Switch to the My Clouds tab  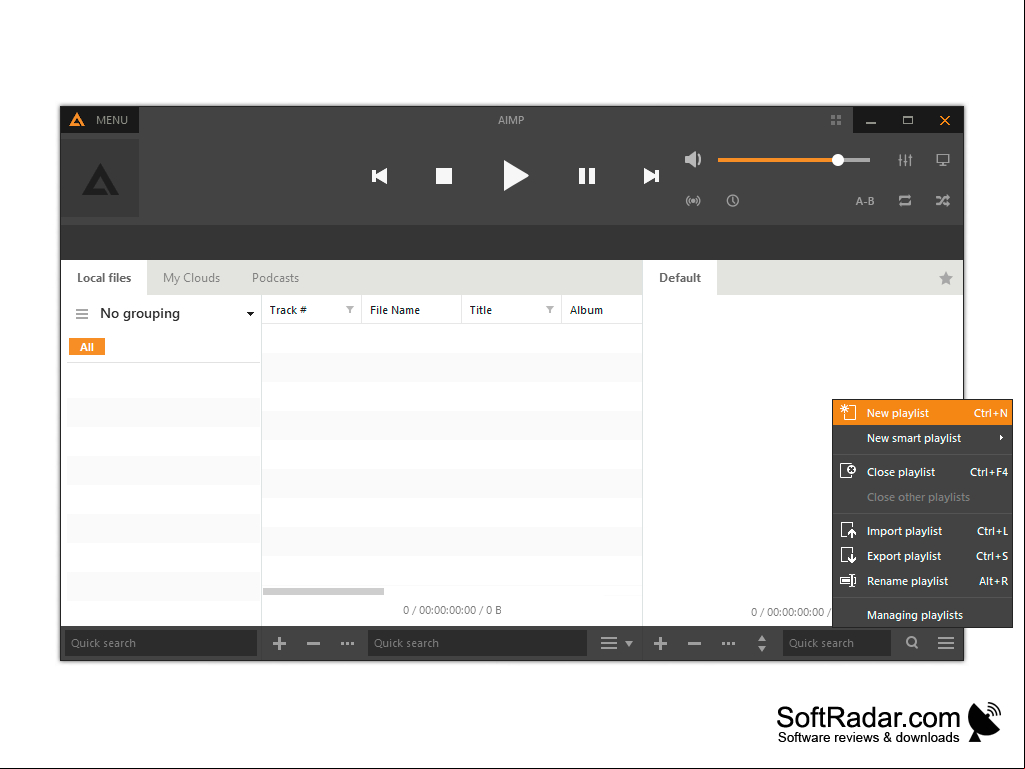(192, 278)
